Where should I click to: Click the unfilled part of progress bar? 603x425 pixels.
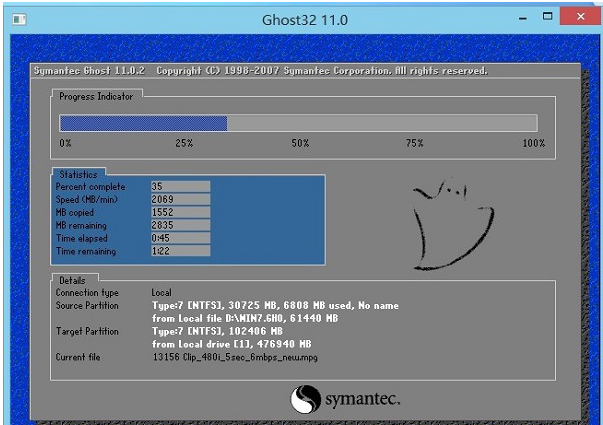pos(380,123)
